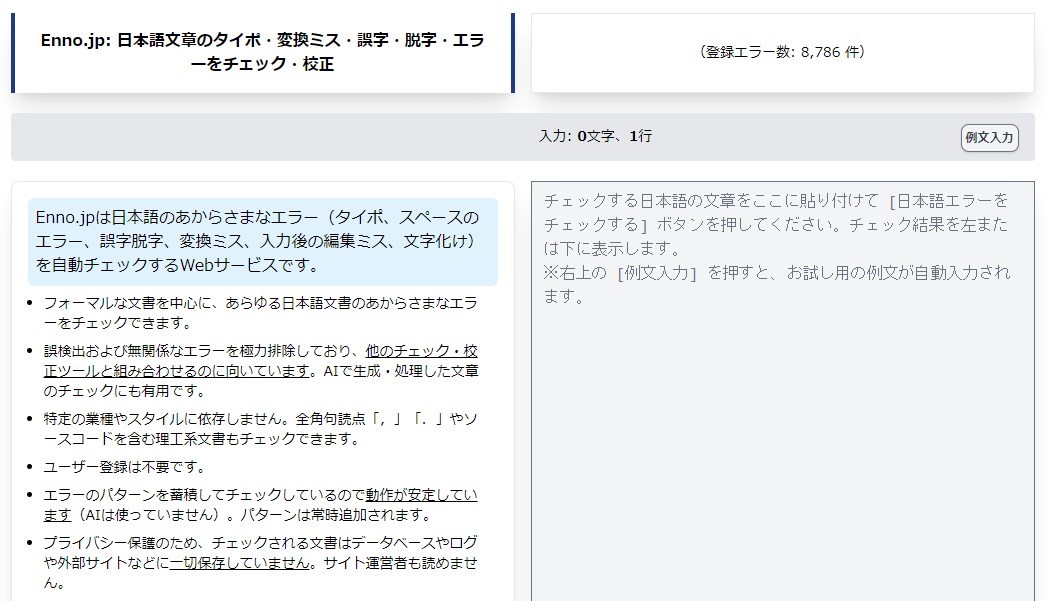Click the エラーのパターンを蓄積して text
This screenshot has height=601, width=1047.
tap(134, 495)
